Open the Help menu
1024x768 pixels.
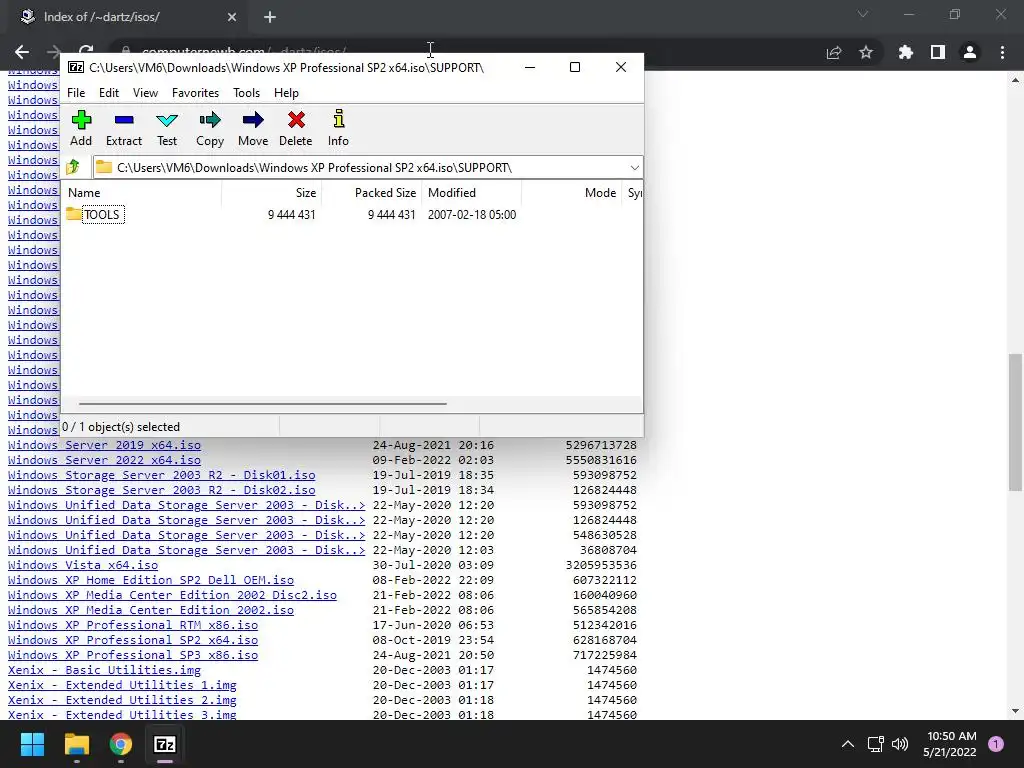pyautogui.click(x=286, y=93)
